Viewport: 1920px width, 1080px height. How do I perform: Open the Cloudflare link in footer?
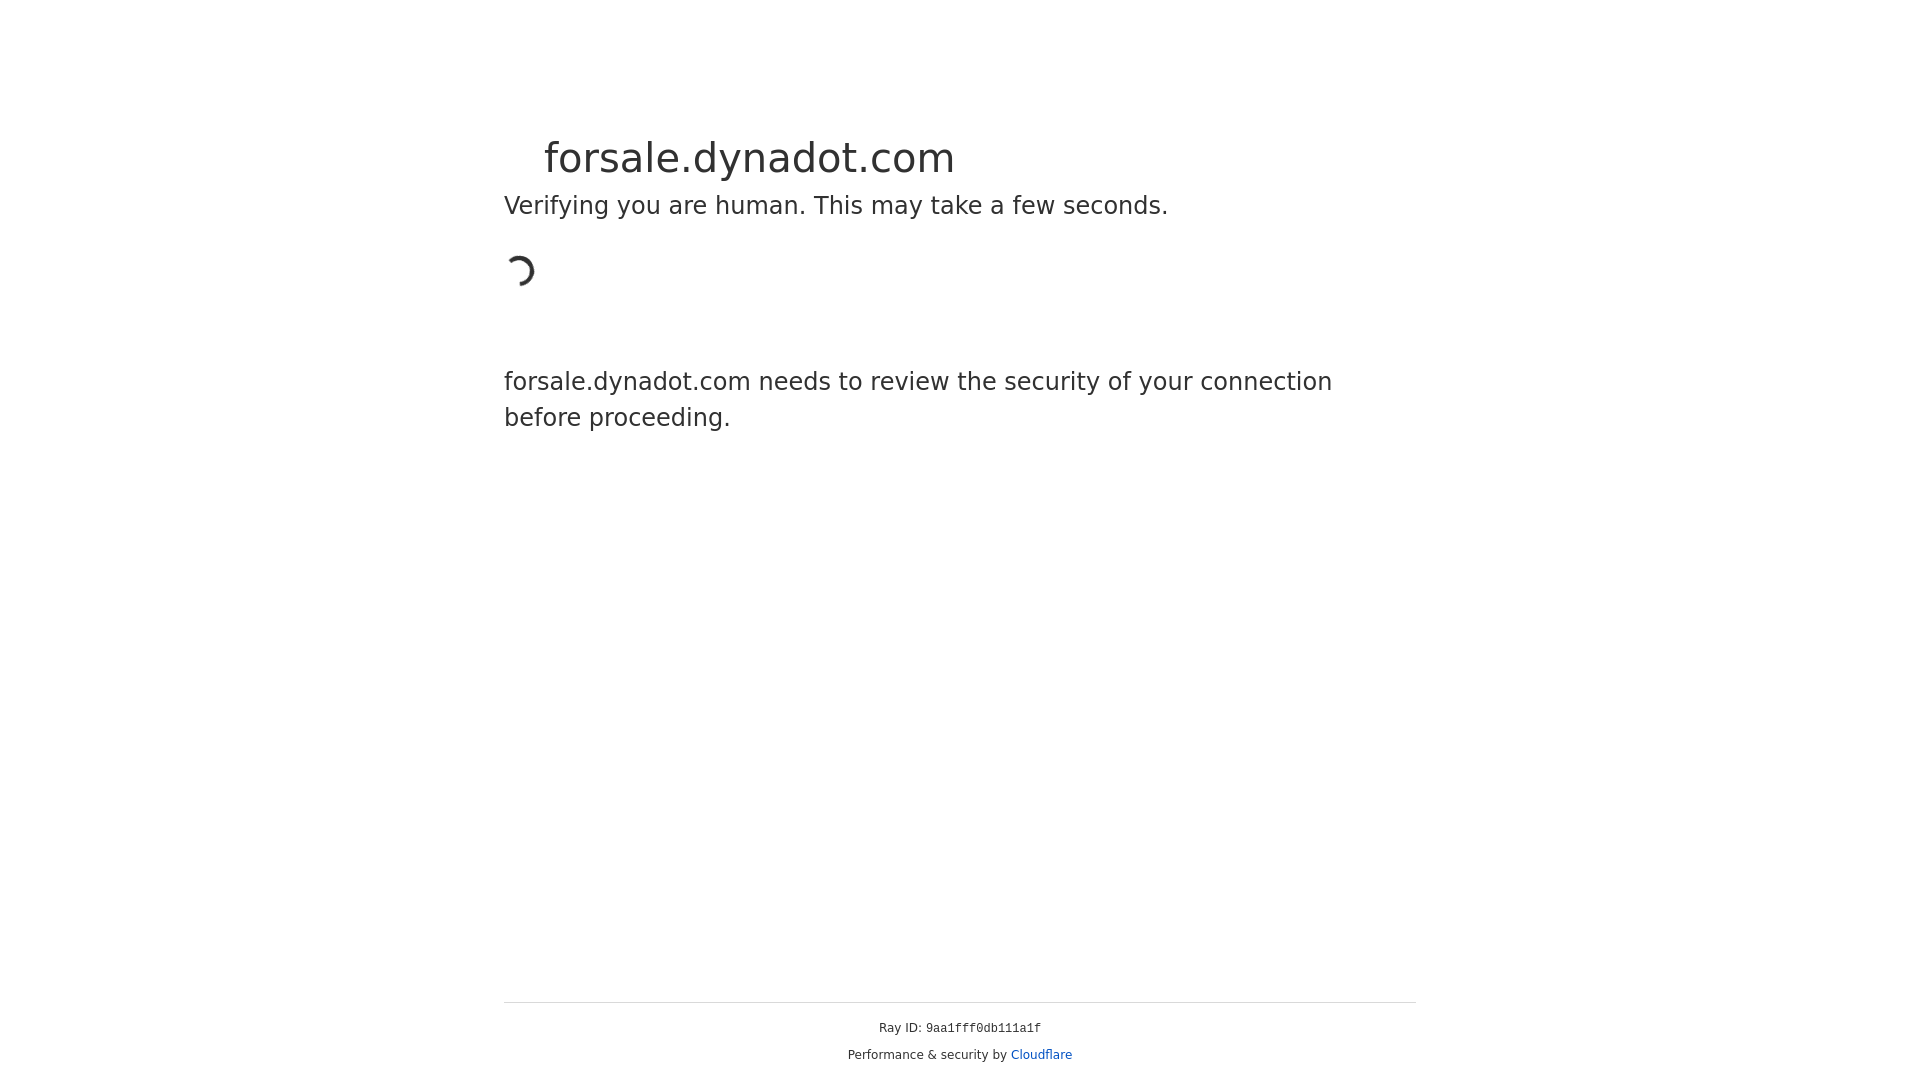tap(1041, 1055)
